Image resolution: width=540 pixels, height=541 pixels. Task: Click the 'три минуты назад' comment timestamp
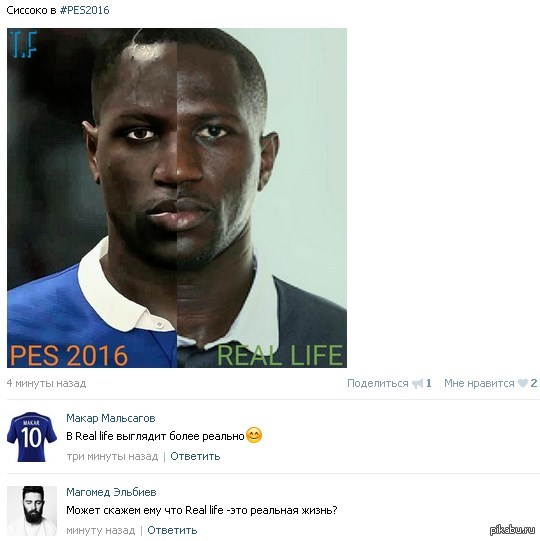tap(112, 456)
